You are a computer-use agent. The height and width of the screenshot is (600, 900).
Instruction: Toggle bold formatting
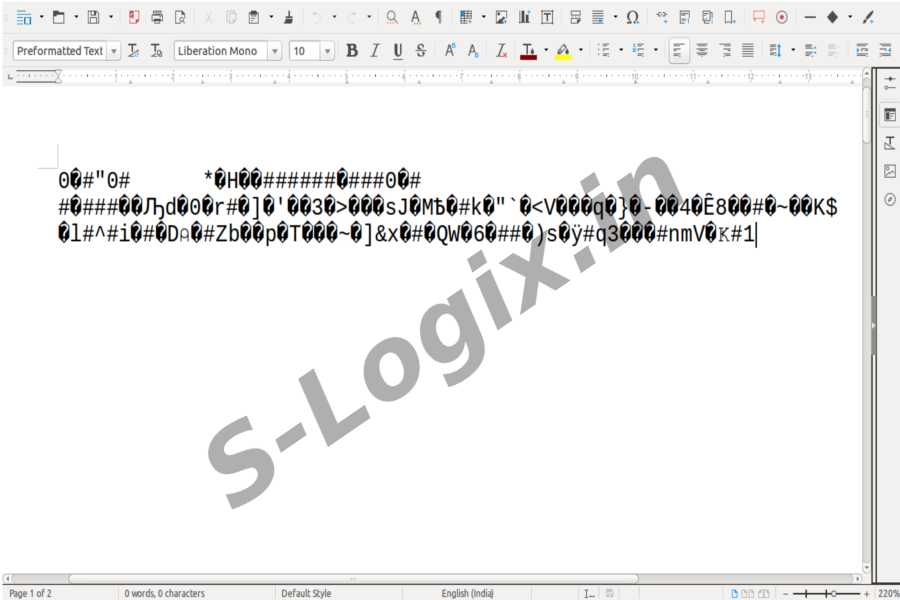pyautogui.click(x=352, y=51)
